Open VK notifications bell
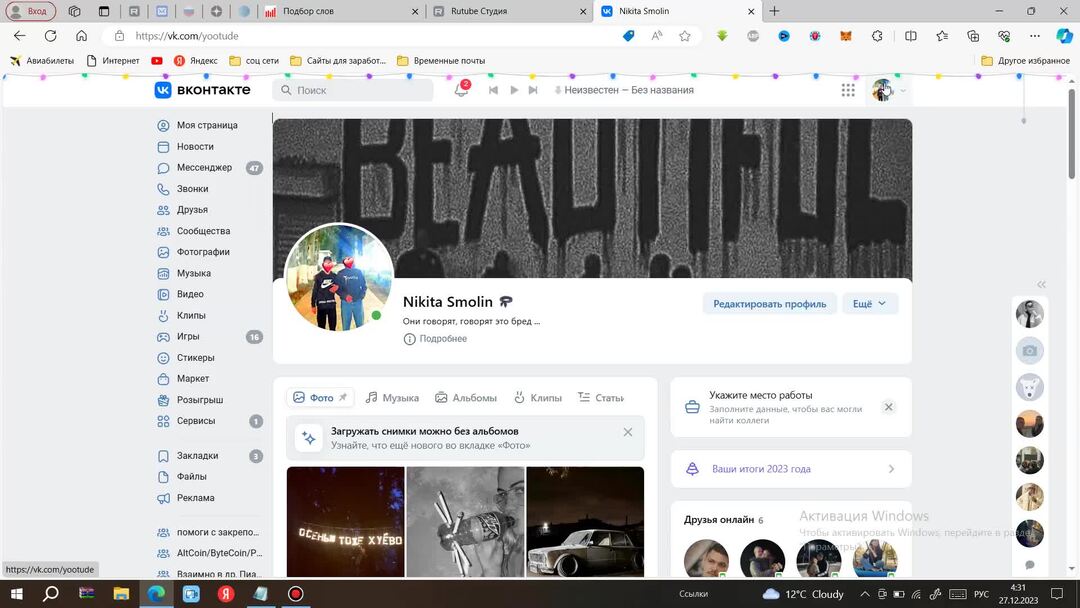Screen dimensions: 1080x608 (x=461, y=90)
